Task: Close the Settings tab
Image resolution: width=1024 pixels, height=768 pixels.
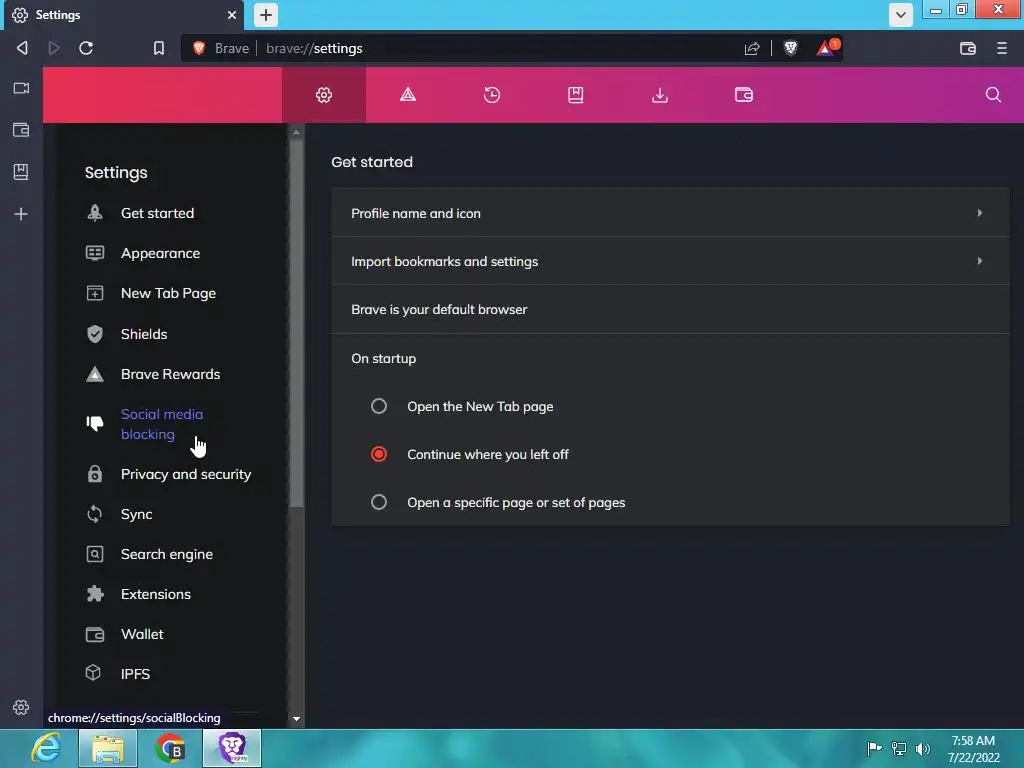Action: coord(232,15)
